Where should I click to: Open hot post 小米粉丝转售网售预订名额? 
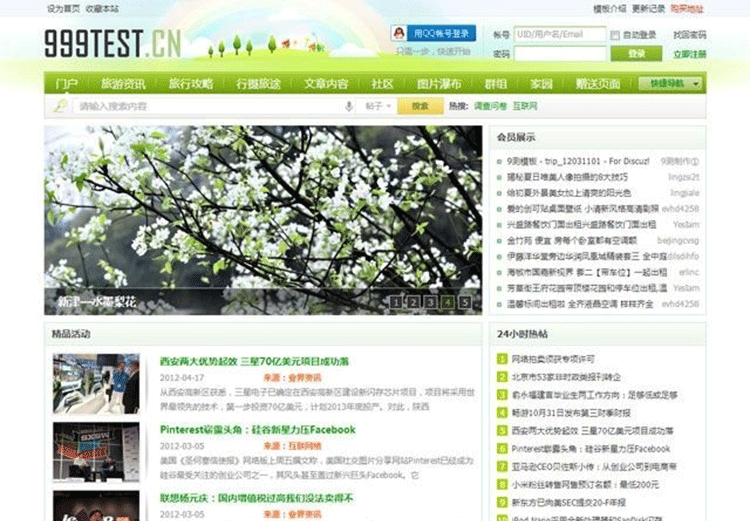(x=585, y=485)
